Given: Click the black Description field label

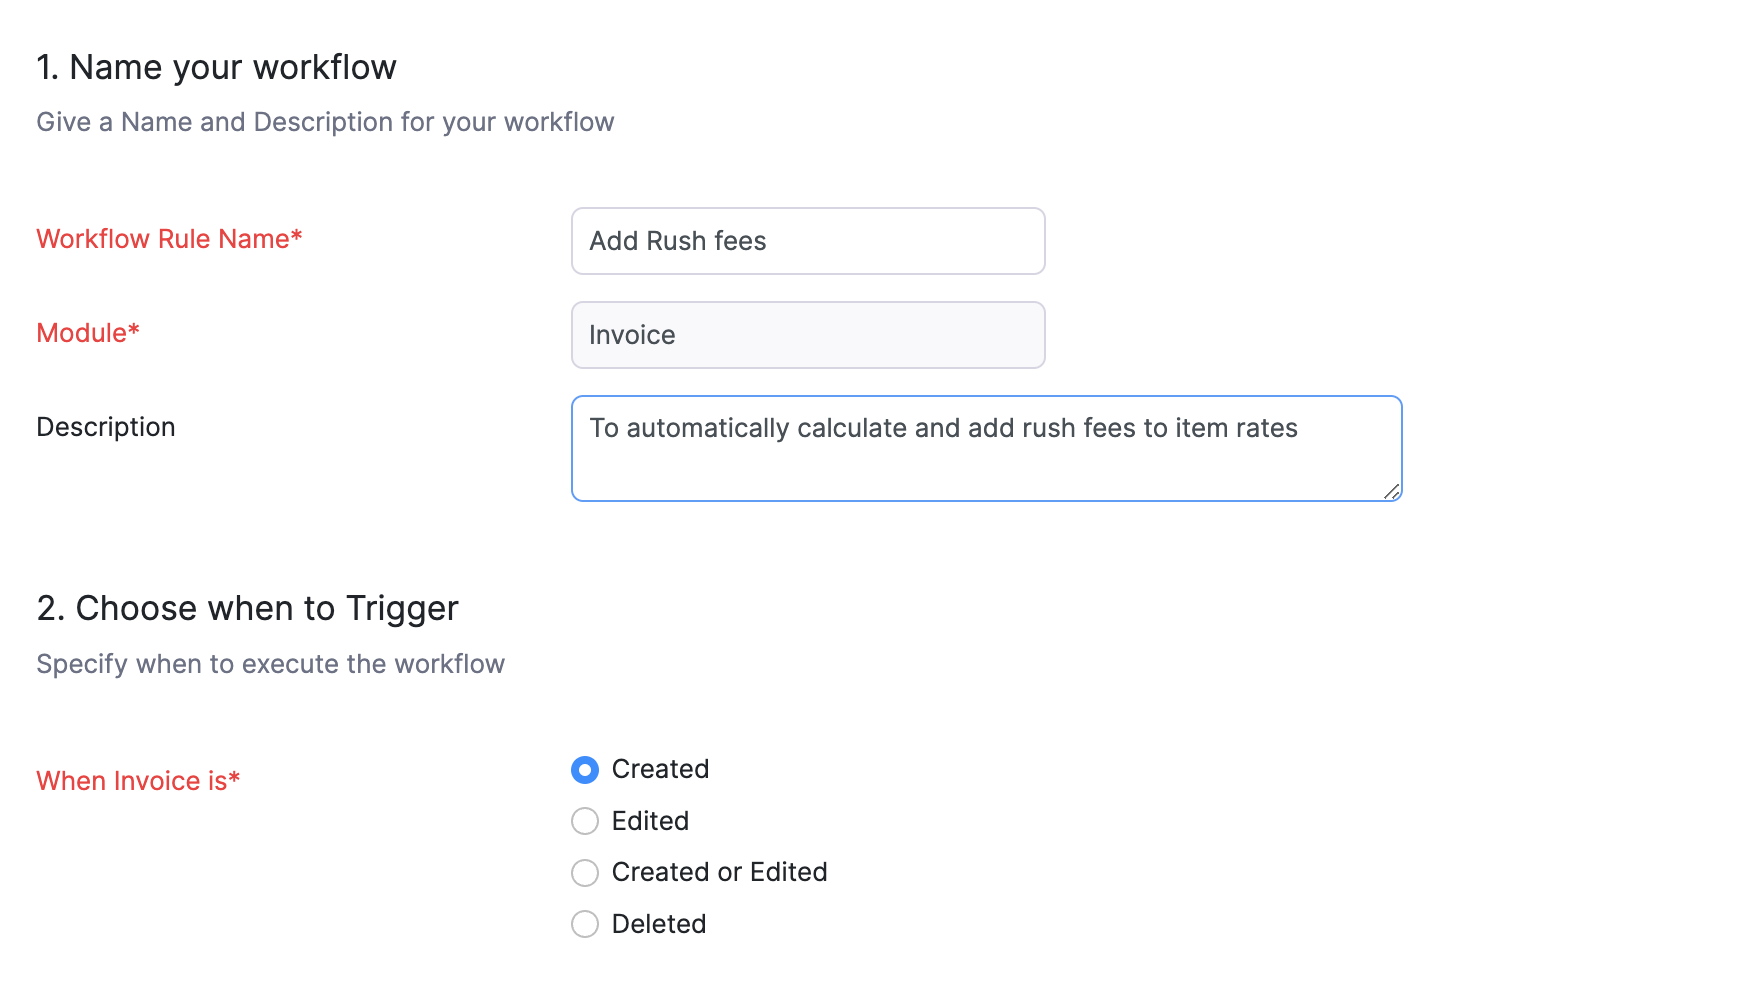Looking at the screenshot, I should click(106, 427).
